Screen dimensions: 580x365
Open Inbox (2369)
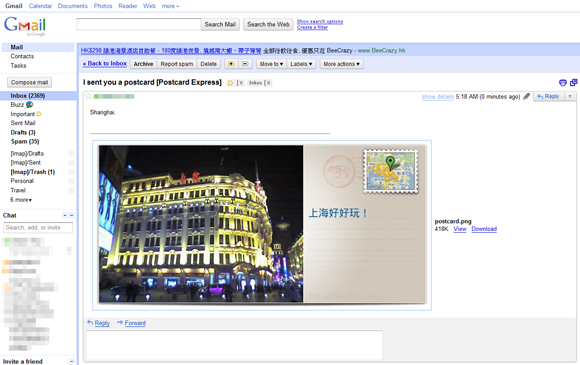pos(28,95)
